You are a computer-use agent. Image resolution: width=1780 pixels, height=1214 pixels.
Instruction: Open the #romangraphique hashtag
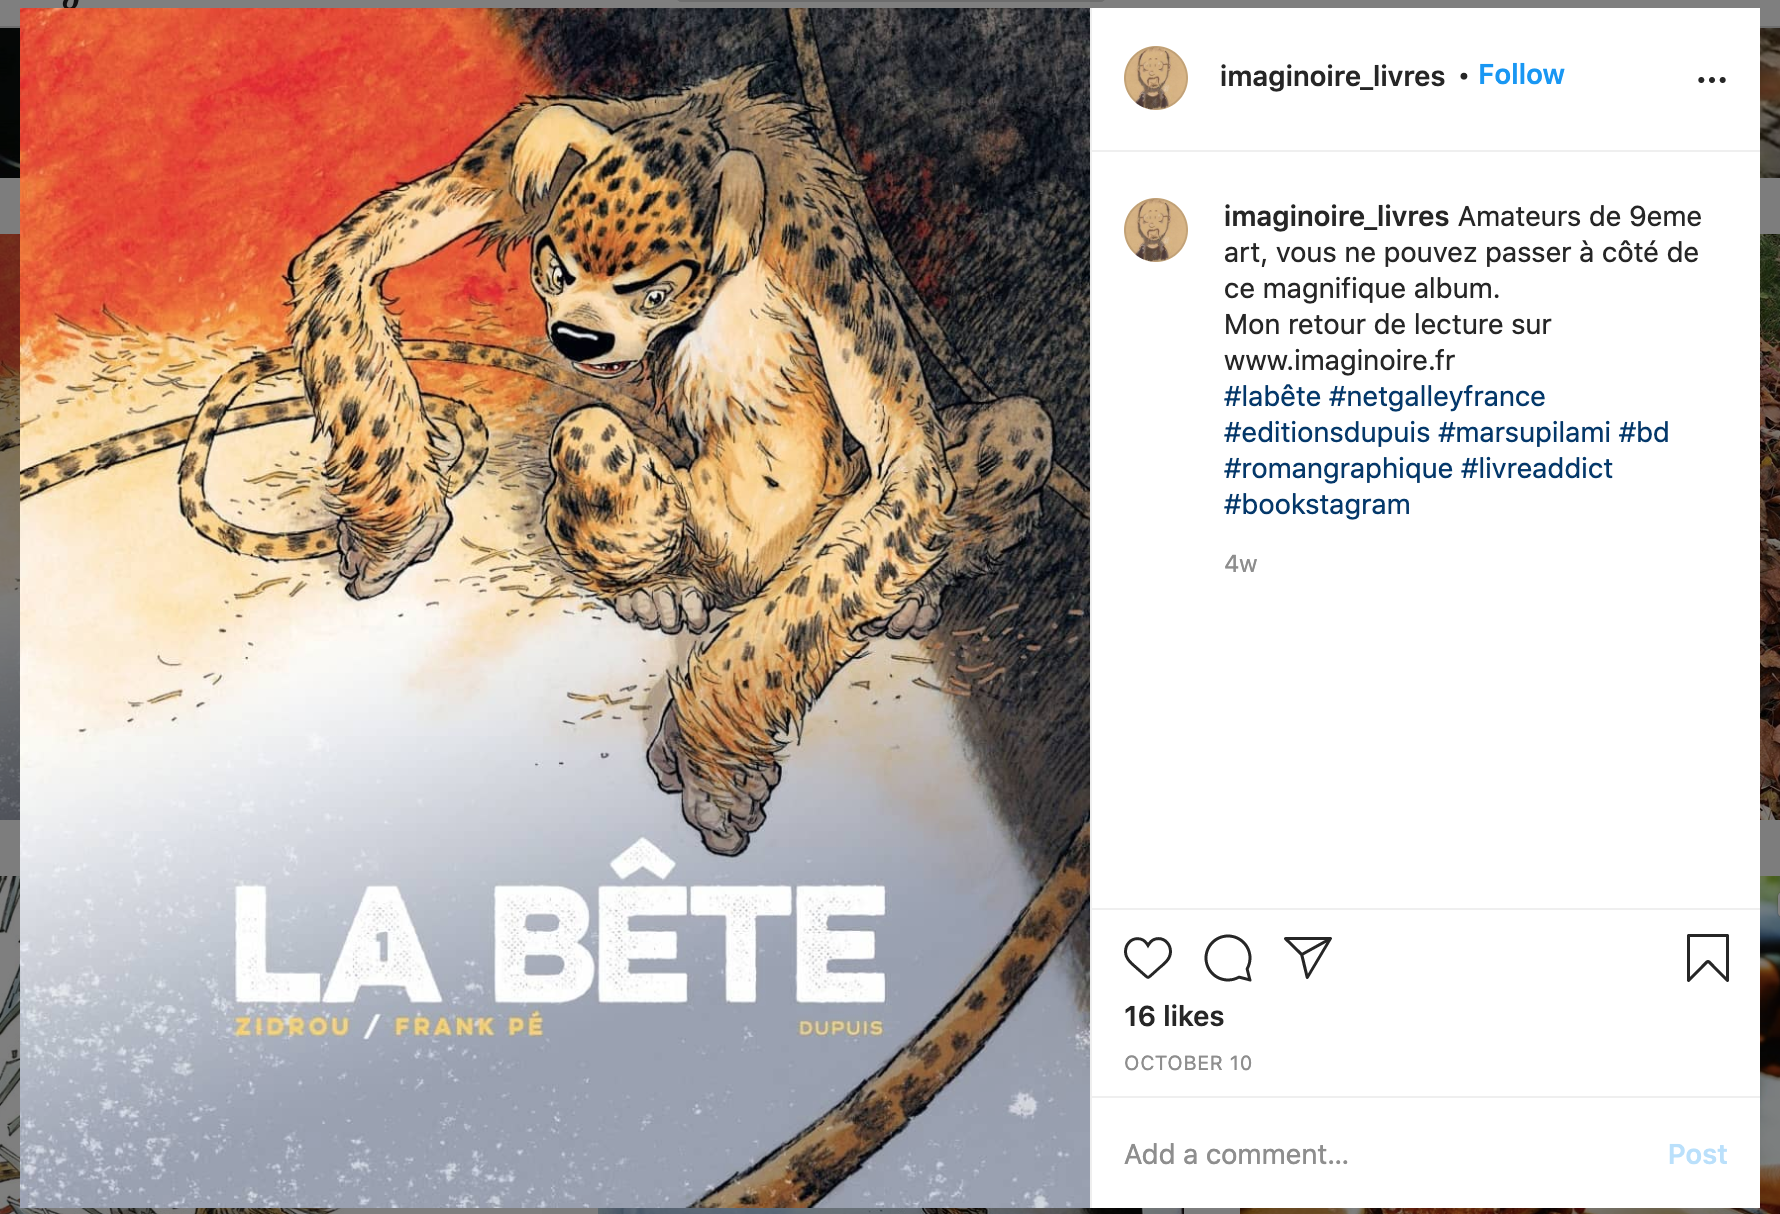[1338, 468]
